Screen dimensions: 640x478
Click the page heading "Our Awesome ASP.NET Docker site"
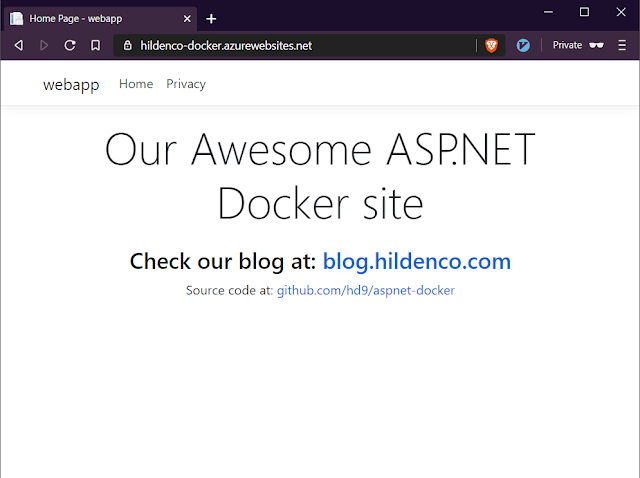[x=320, y=176]
